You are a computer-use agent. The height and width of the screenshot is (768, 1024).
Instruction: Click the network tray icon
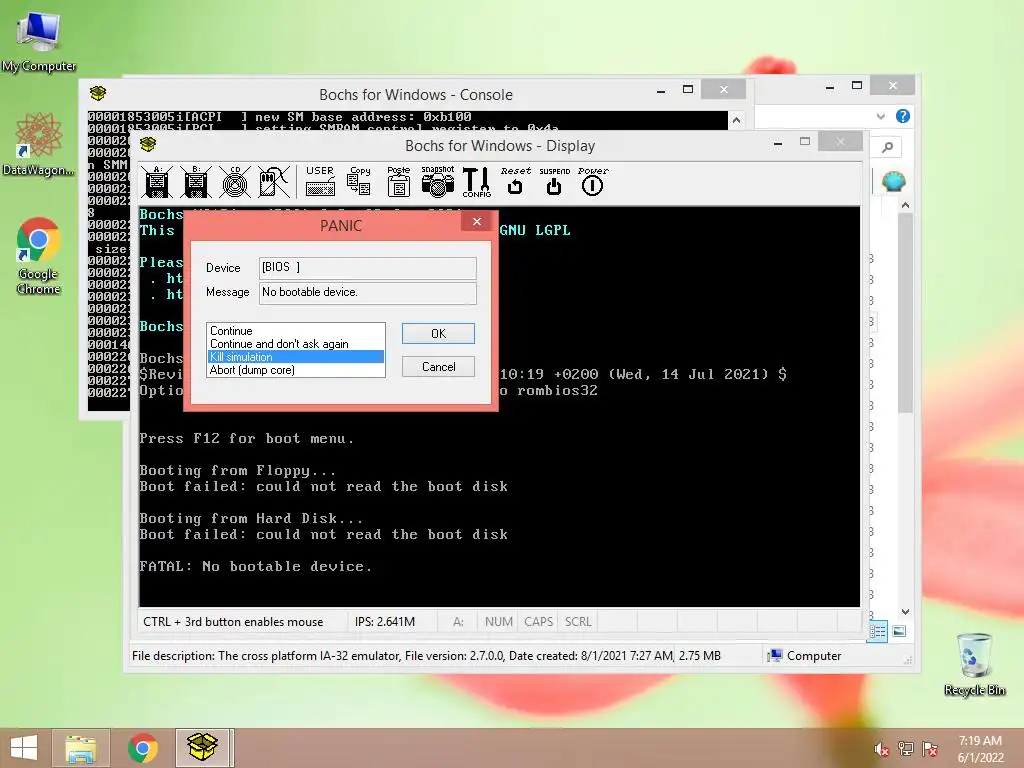905,749
